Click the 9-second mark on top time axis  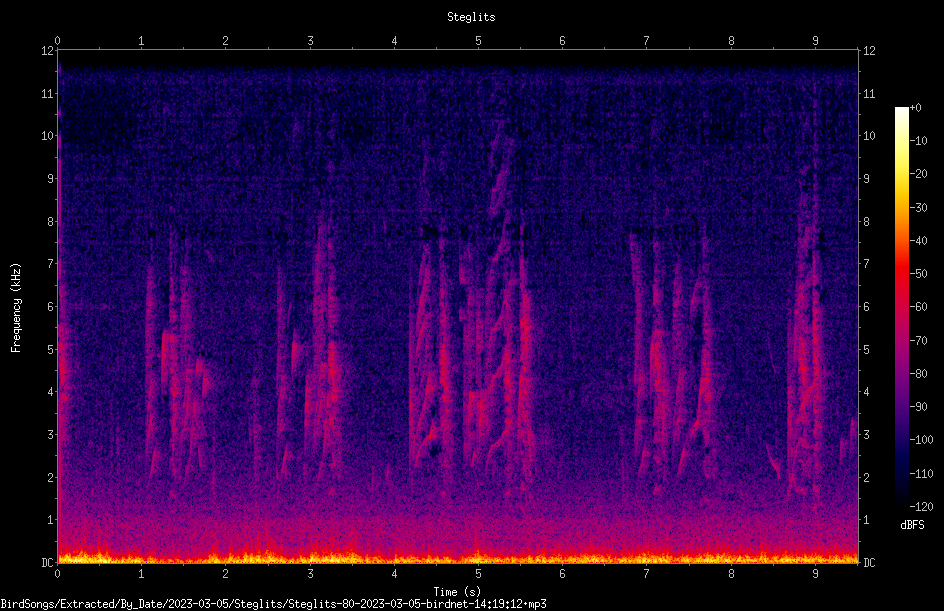tap(815, 40)
